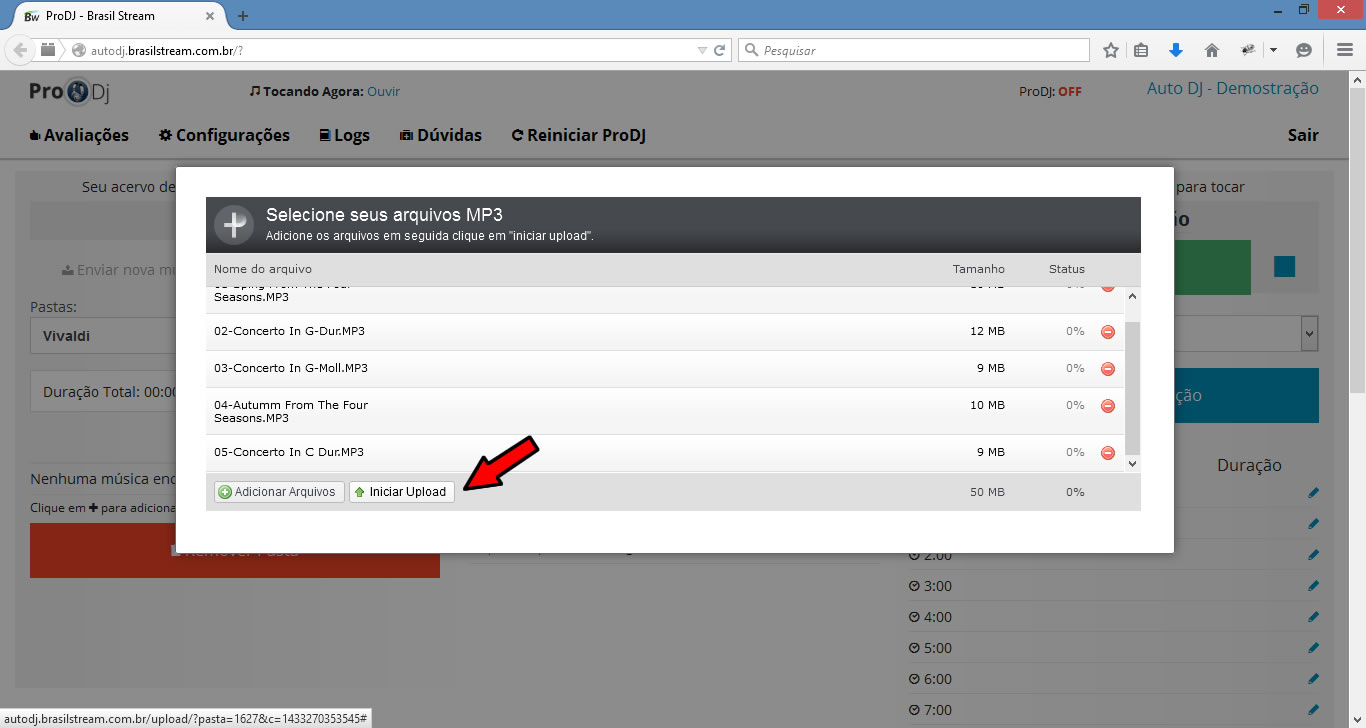Screen dimensions: 1366x728
Task: Open the Avaliações menu
Action: click(x=79, y=135)
